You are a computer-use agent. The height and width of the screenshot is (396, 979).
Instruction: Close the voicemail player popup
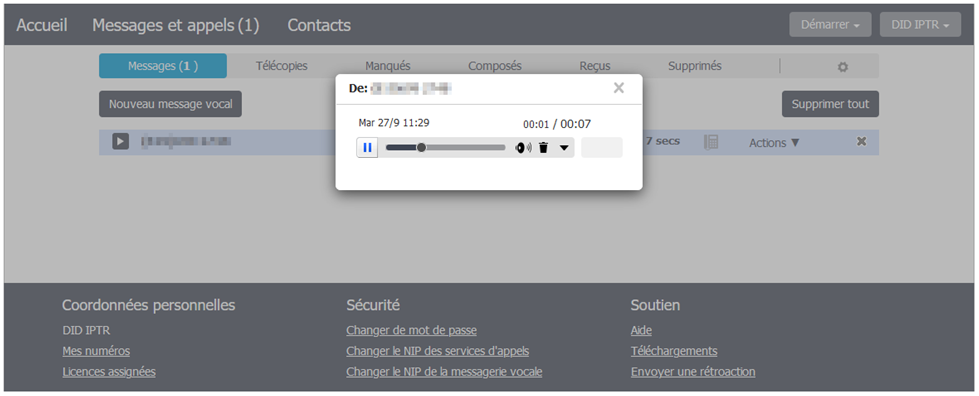[619, 88]
